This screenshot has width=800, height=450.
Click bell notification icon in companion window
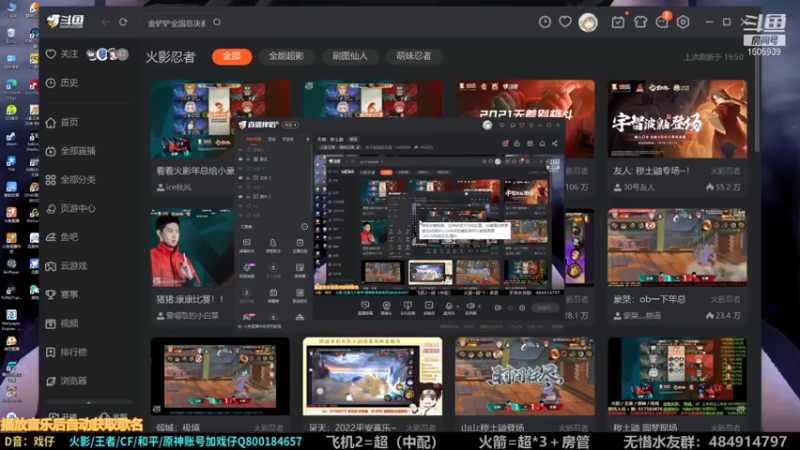click(542, 143)
